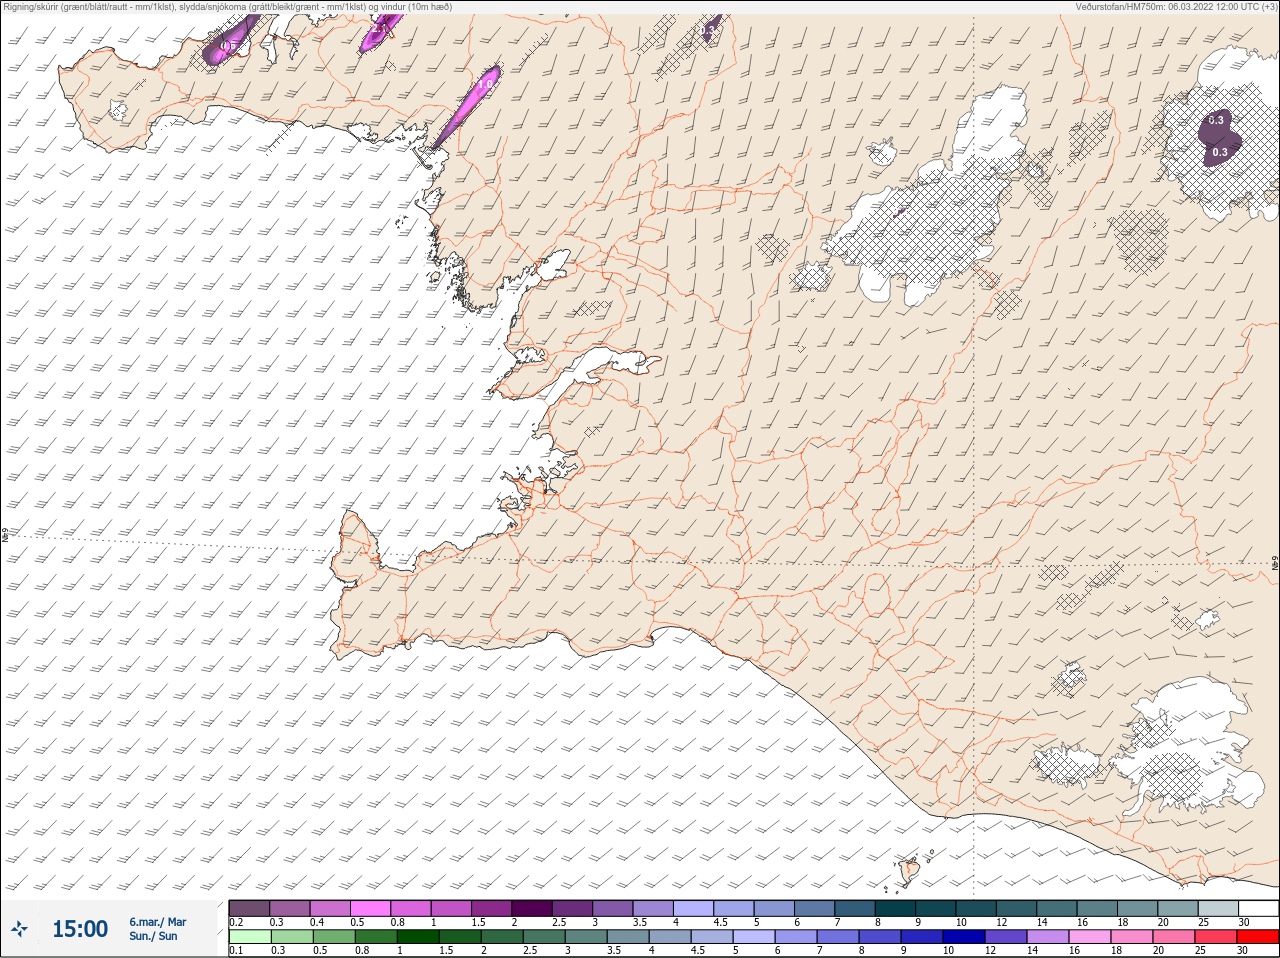Click the date text 6.mar./Mar
This screenshot has width=1280, height=958.
coord(157,922)
